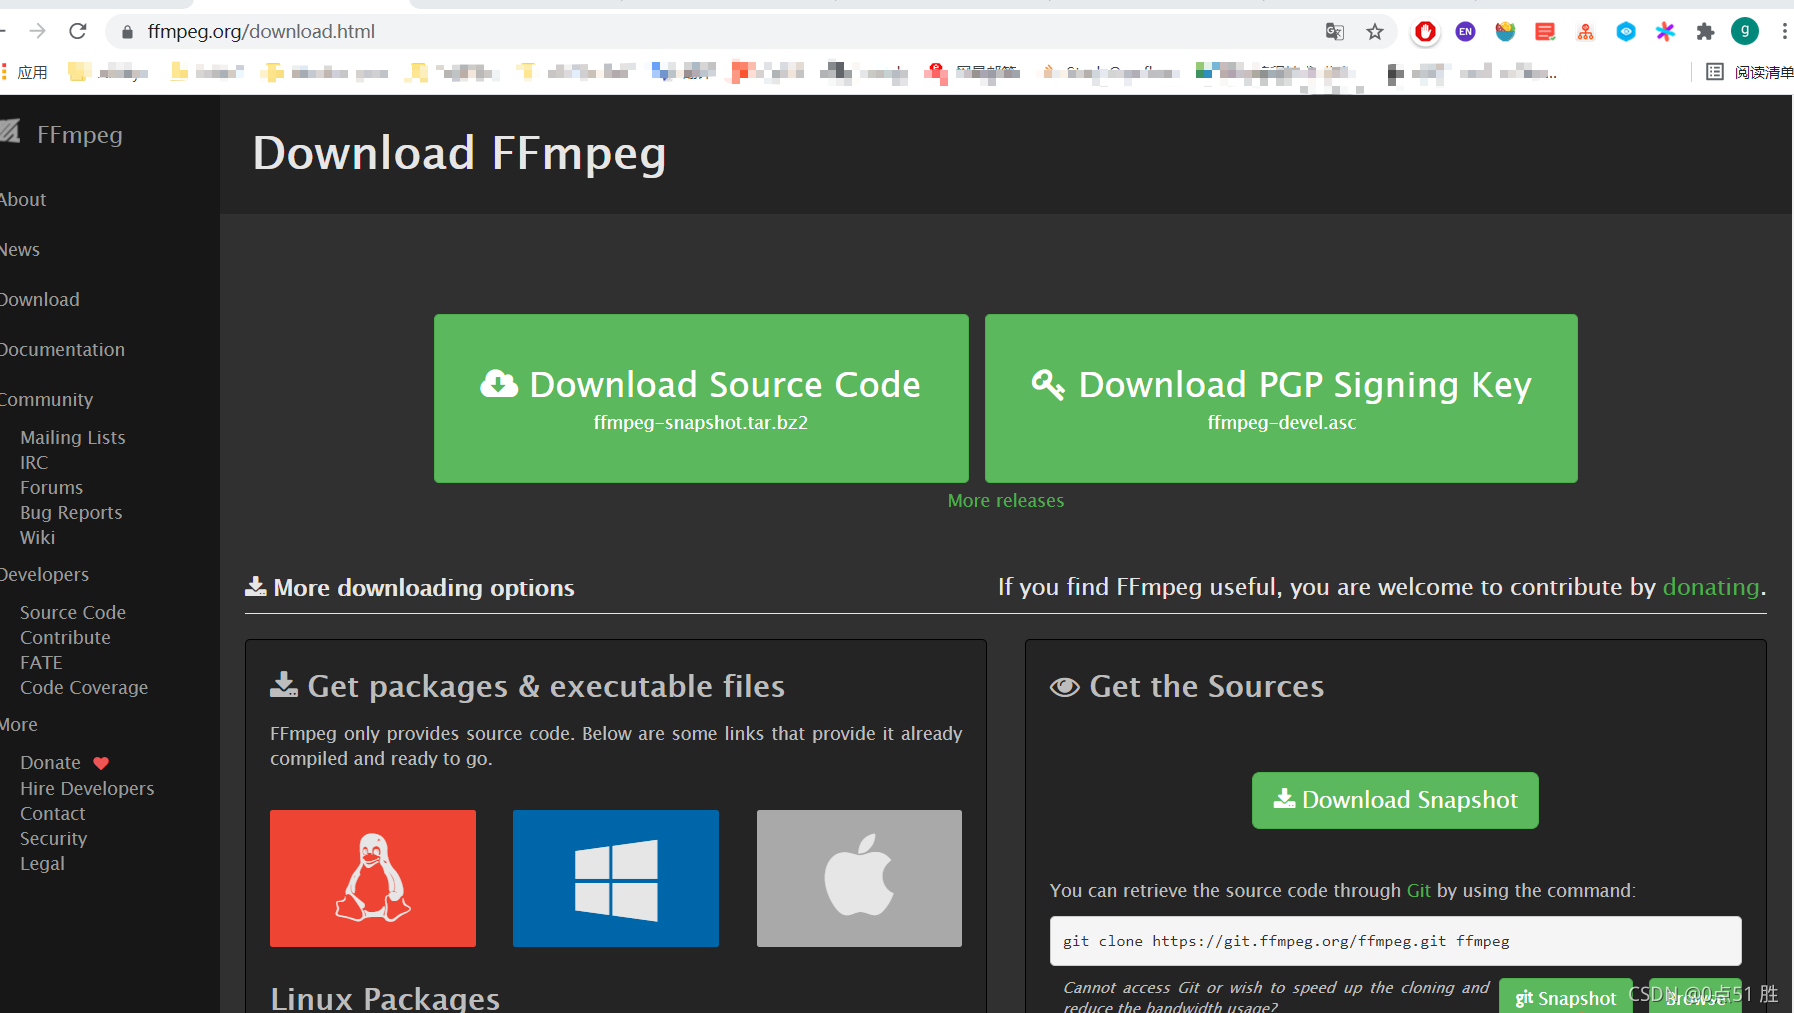
Task: Open the More sidebar section
Action: (x=19, y=724)
